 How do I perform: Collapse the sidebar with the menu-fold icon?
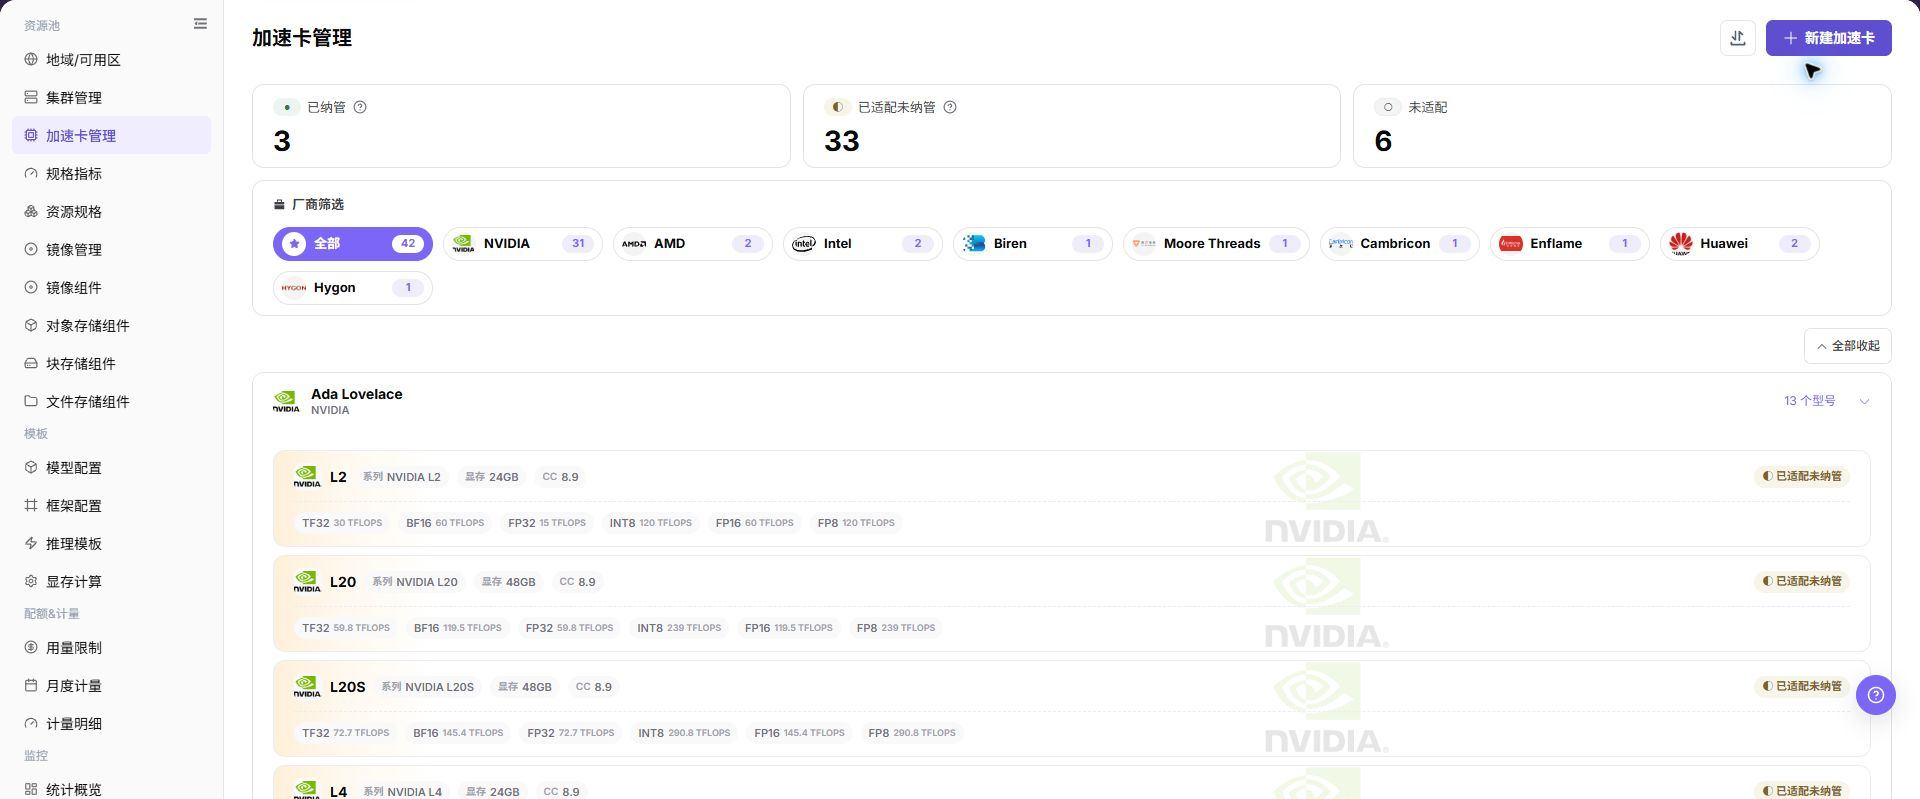click(200, 24)
